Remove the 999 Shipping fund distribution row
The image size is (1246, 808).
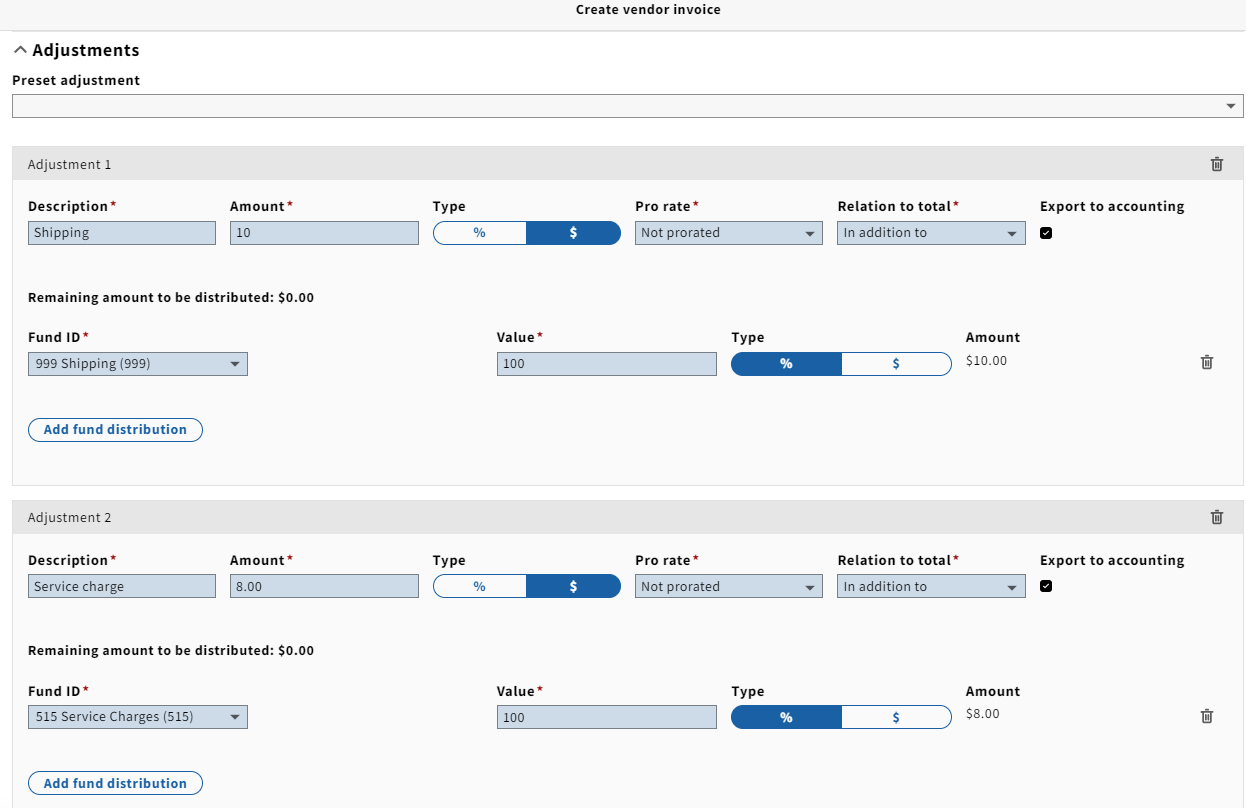1207,362
